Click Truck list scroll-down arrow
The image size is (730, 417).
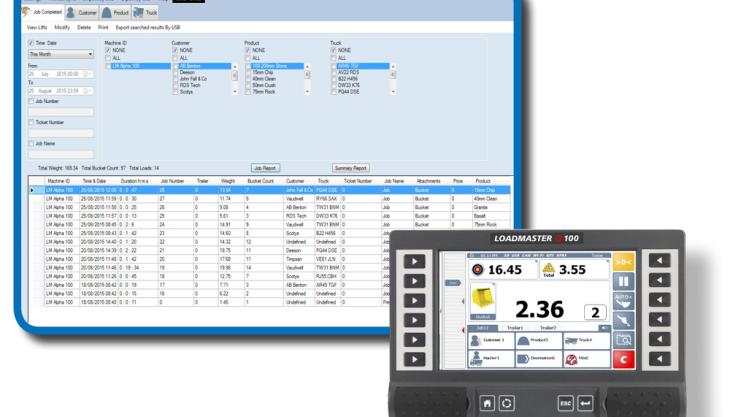point(393,92)
